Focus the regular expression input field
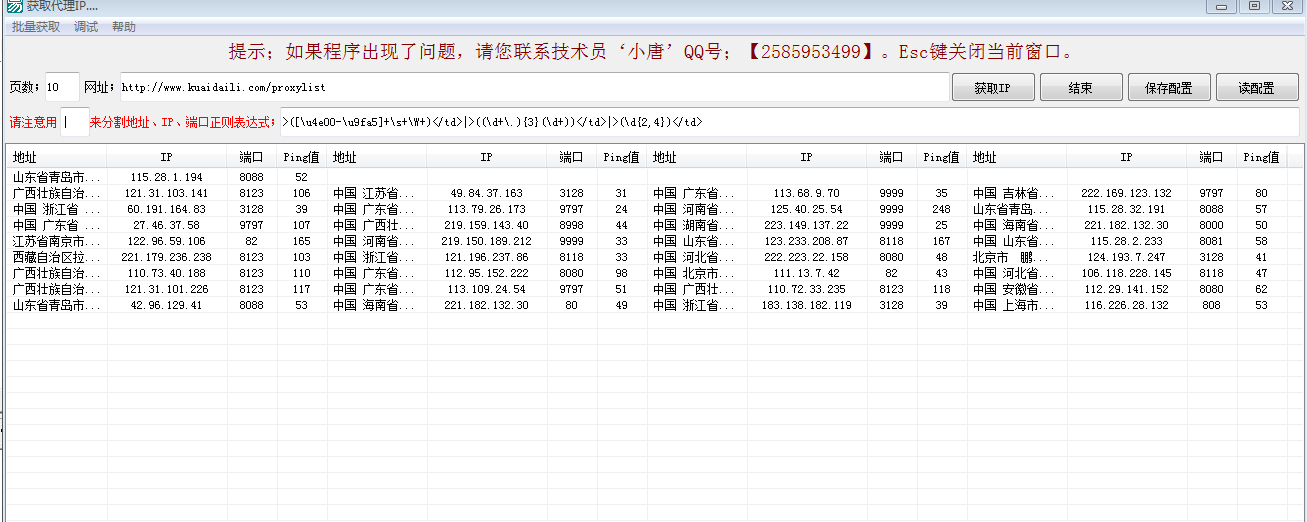Screen dimensions: 1307x522 [789, 123]
